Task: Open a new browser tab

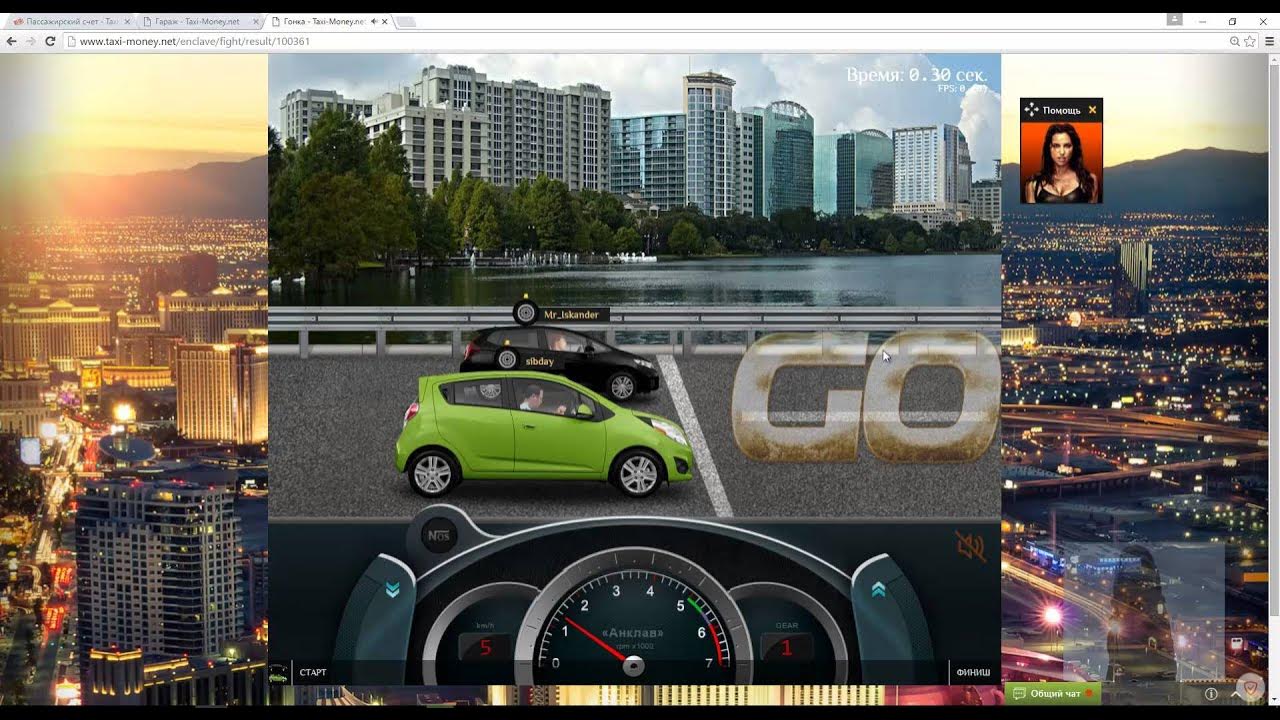Action: click(406, 21)
